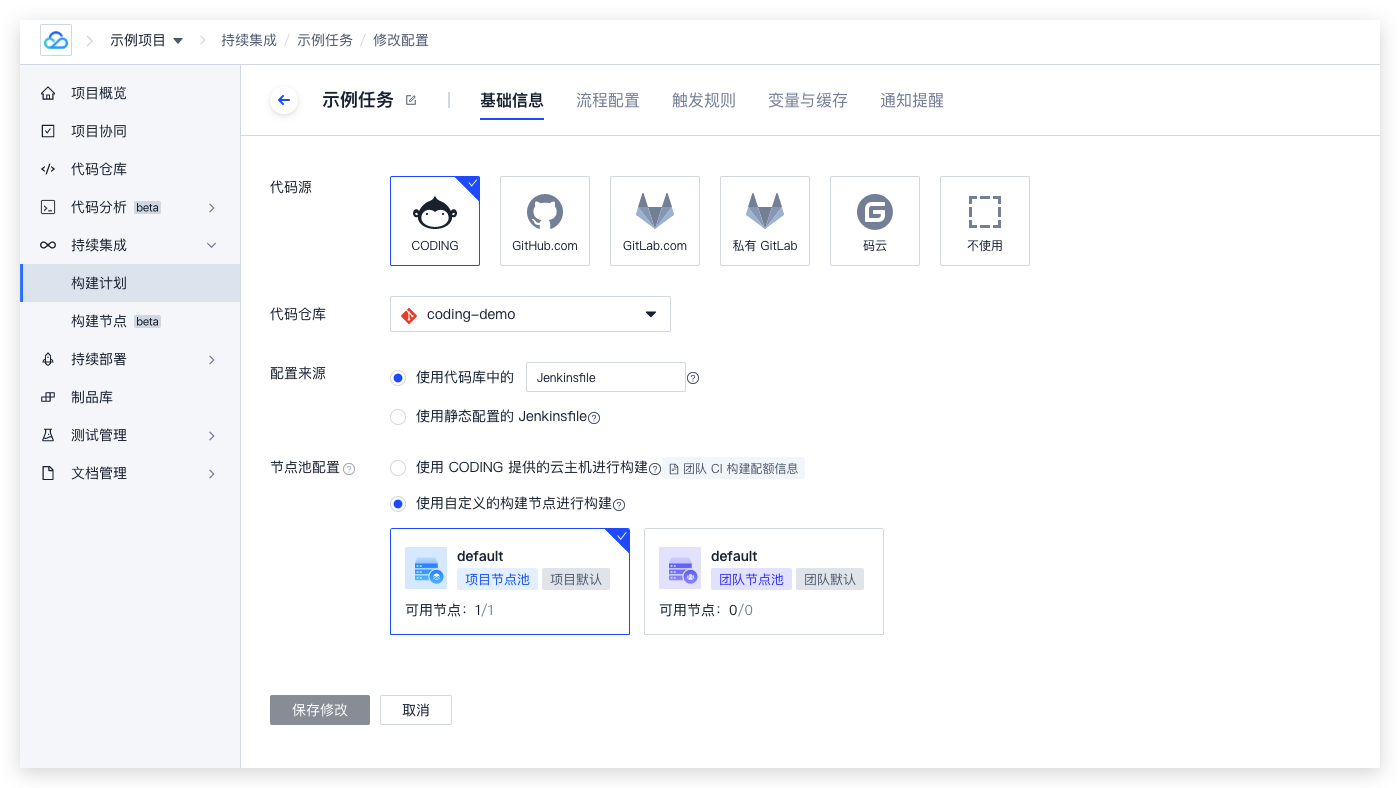
Task: Click the git icon in coding-demo dropdown
Action: point(409,314)
